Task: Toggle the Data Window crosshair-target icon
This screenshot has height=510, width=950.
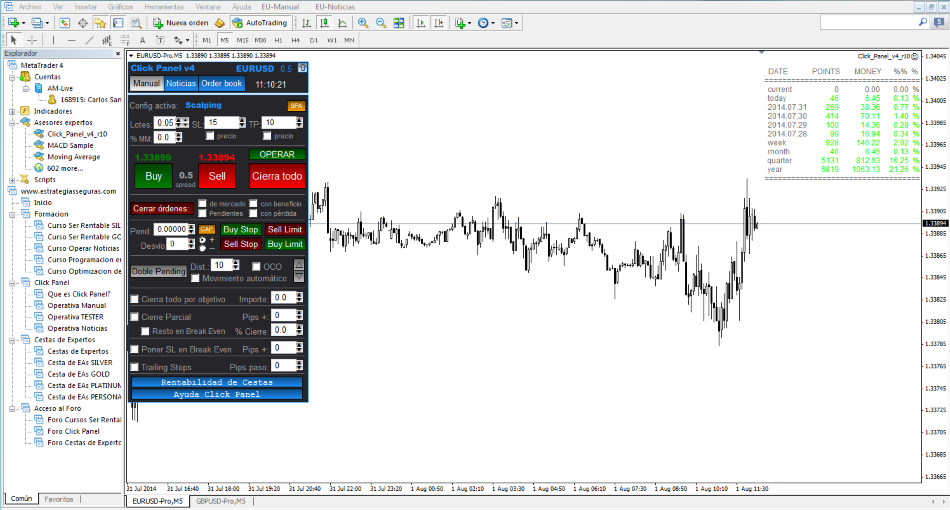Action: coord(82,23)
